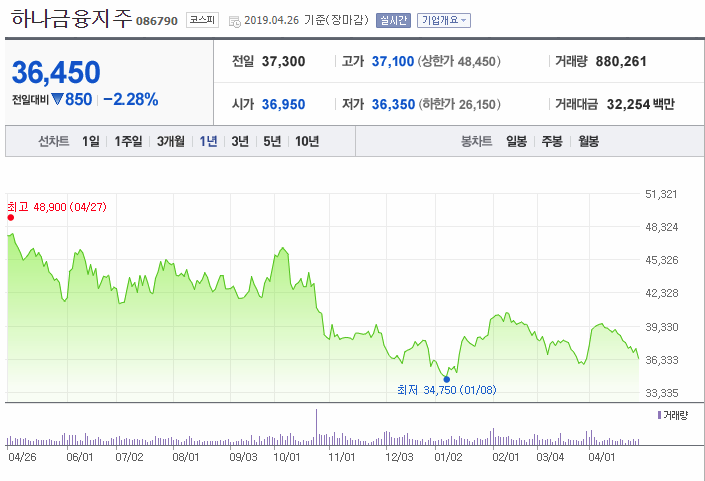Click the 선차트 line chart label

pyautogui.click(x=54, y=141)
